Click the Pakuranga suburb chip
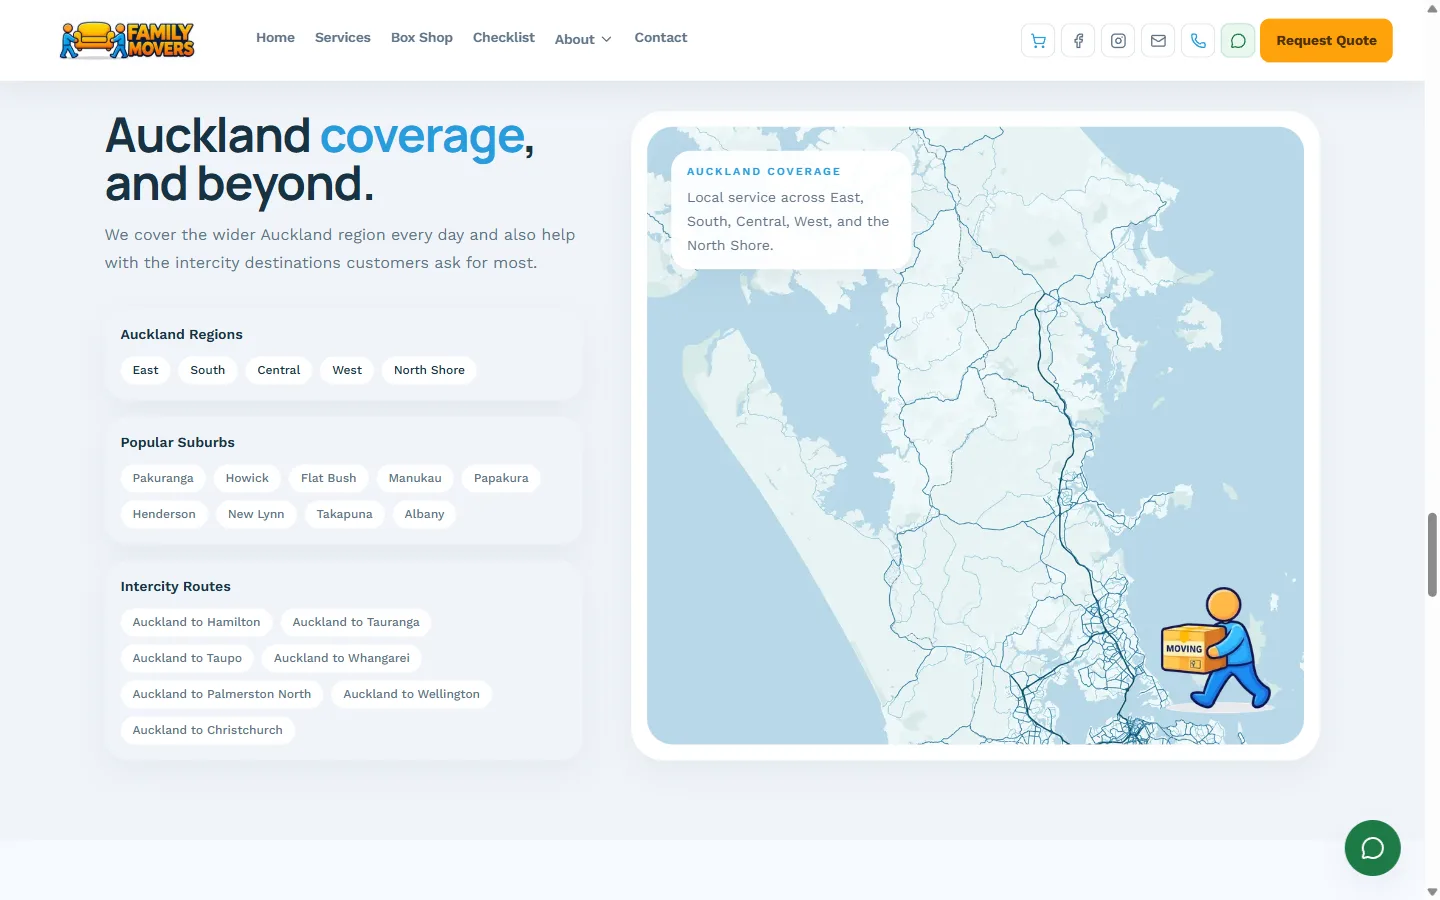The image size is (1440, 900). [163, 478]
